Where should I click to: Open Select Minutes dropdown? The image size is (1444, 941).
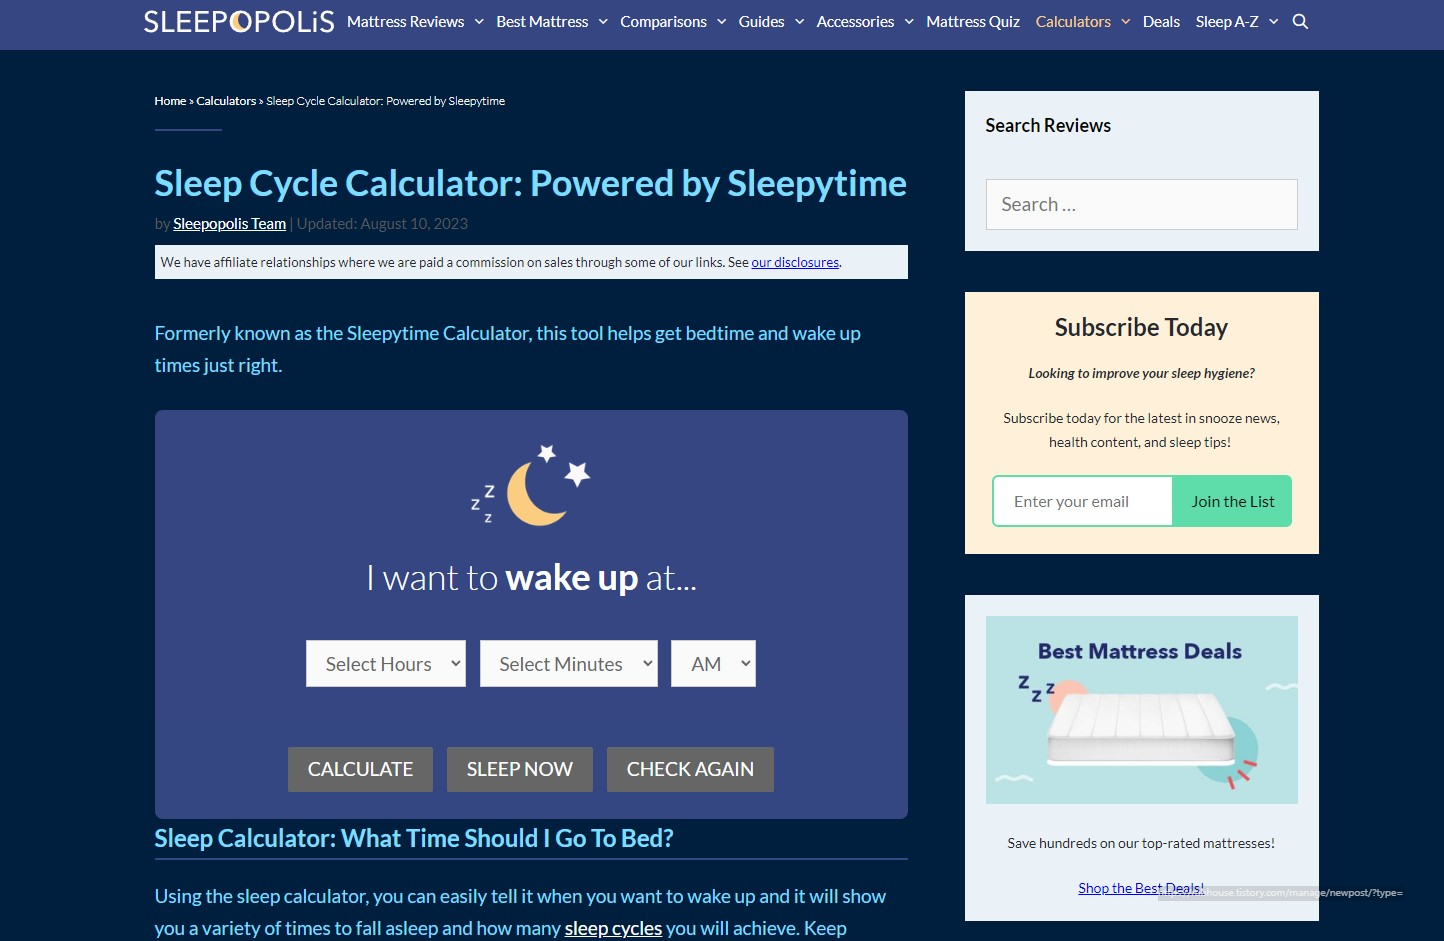pos(568,664)
